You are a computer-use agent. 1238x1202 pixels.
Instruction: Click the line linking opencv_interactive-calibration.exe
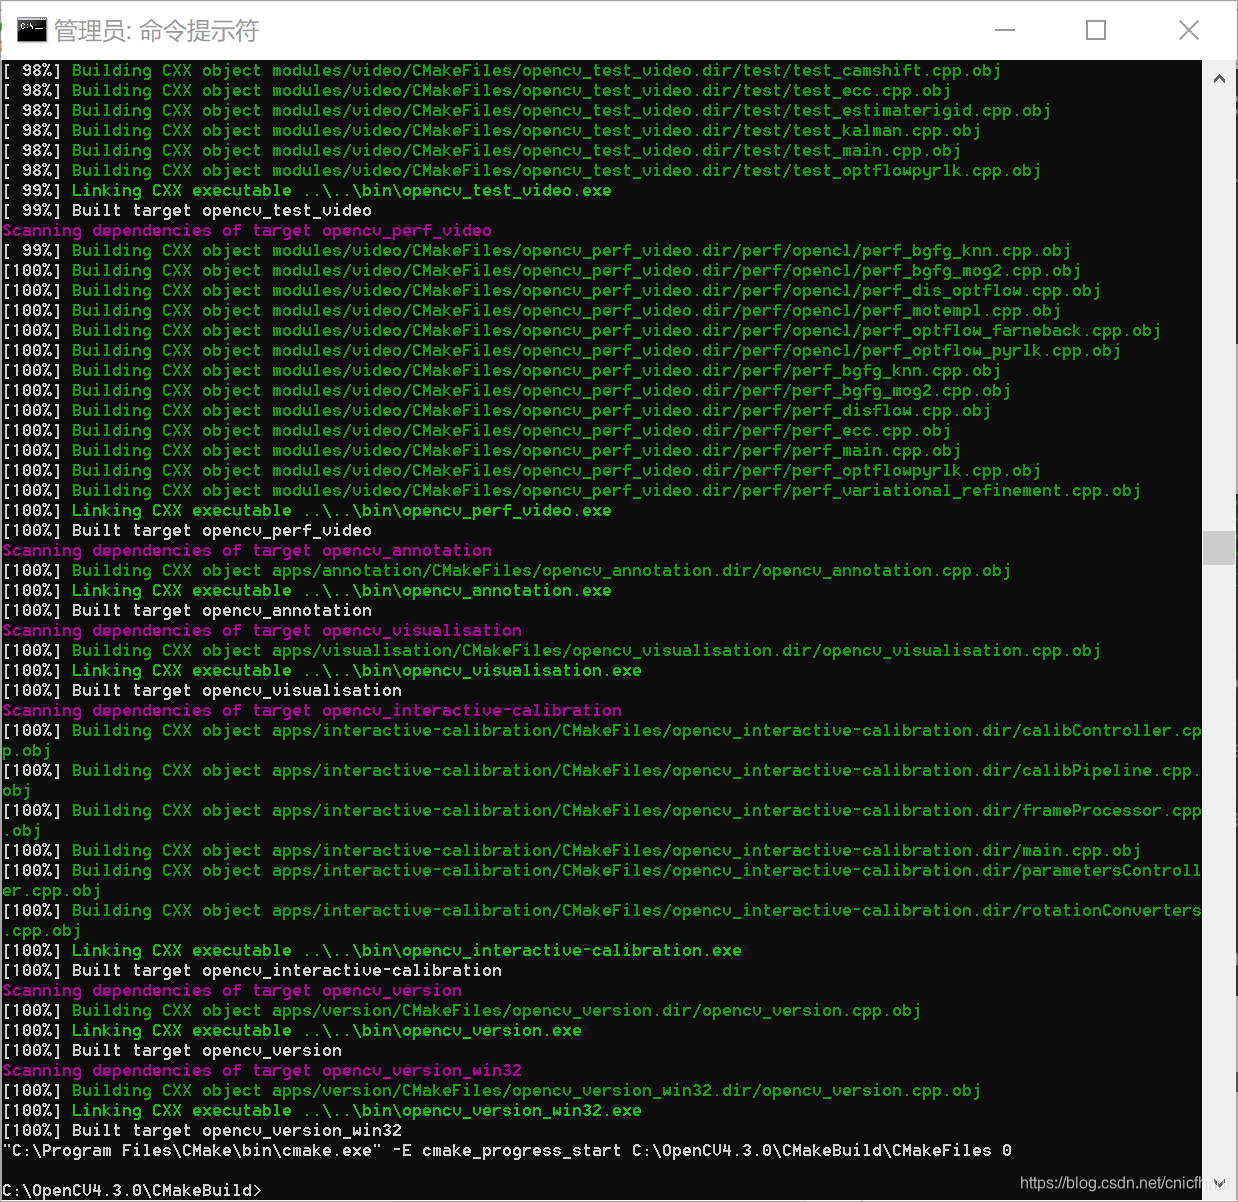[372, 951]
